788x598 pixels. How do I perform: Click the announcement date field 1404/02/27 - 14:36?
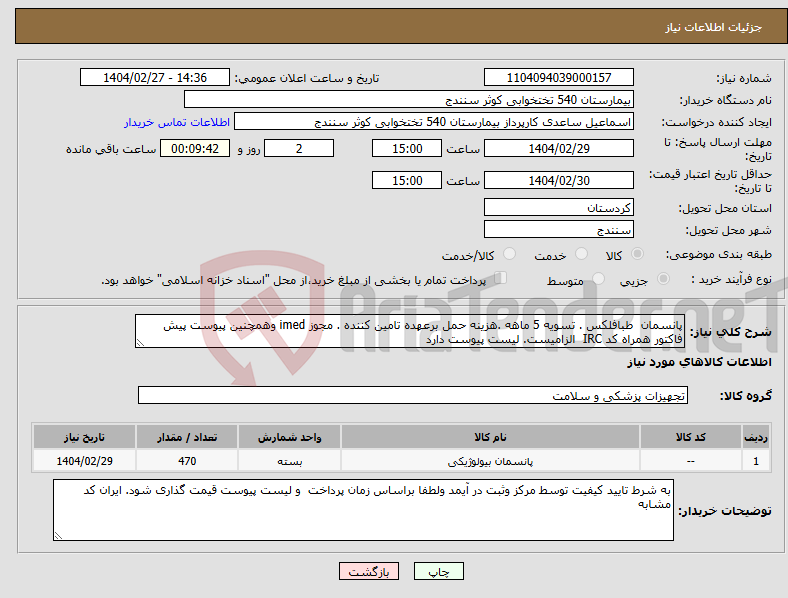click(155, 77)
